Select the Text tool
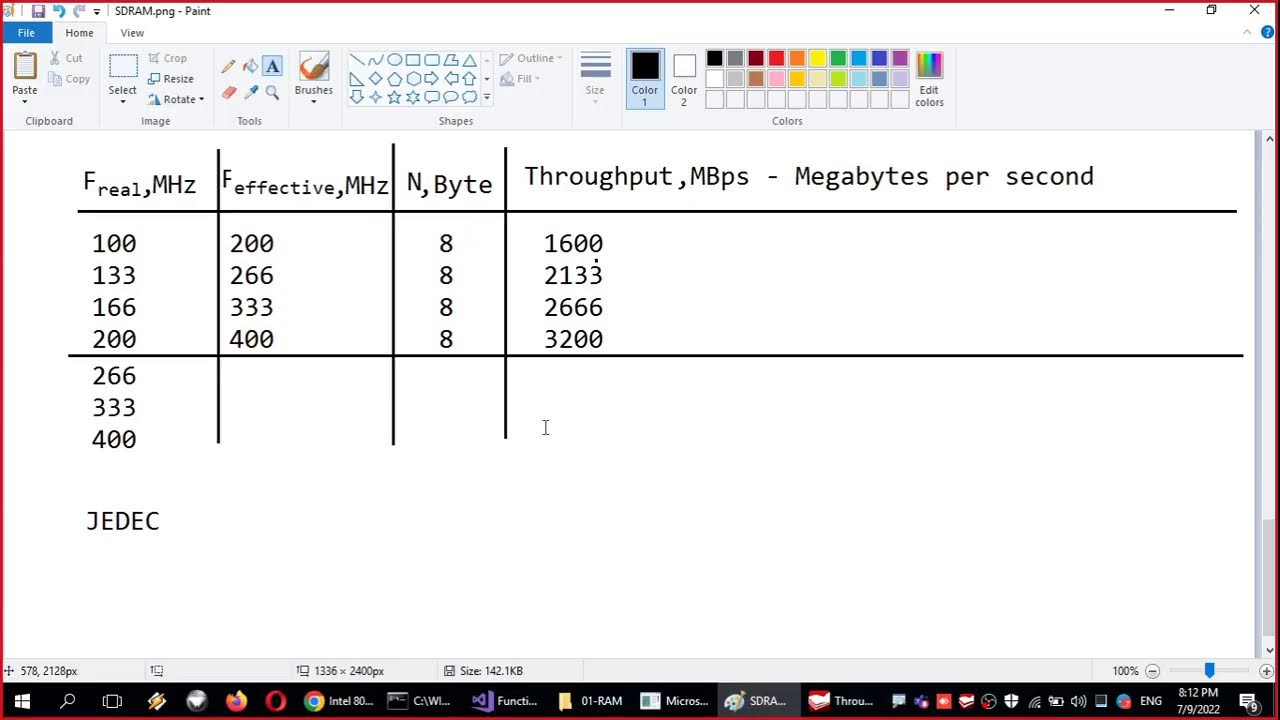1280x720 pixels. 272,66
